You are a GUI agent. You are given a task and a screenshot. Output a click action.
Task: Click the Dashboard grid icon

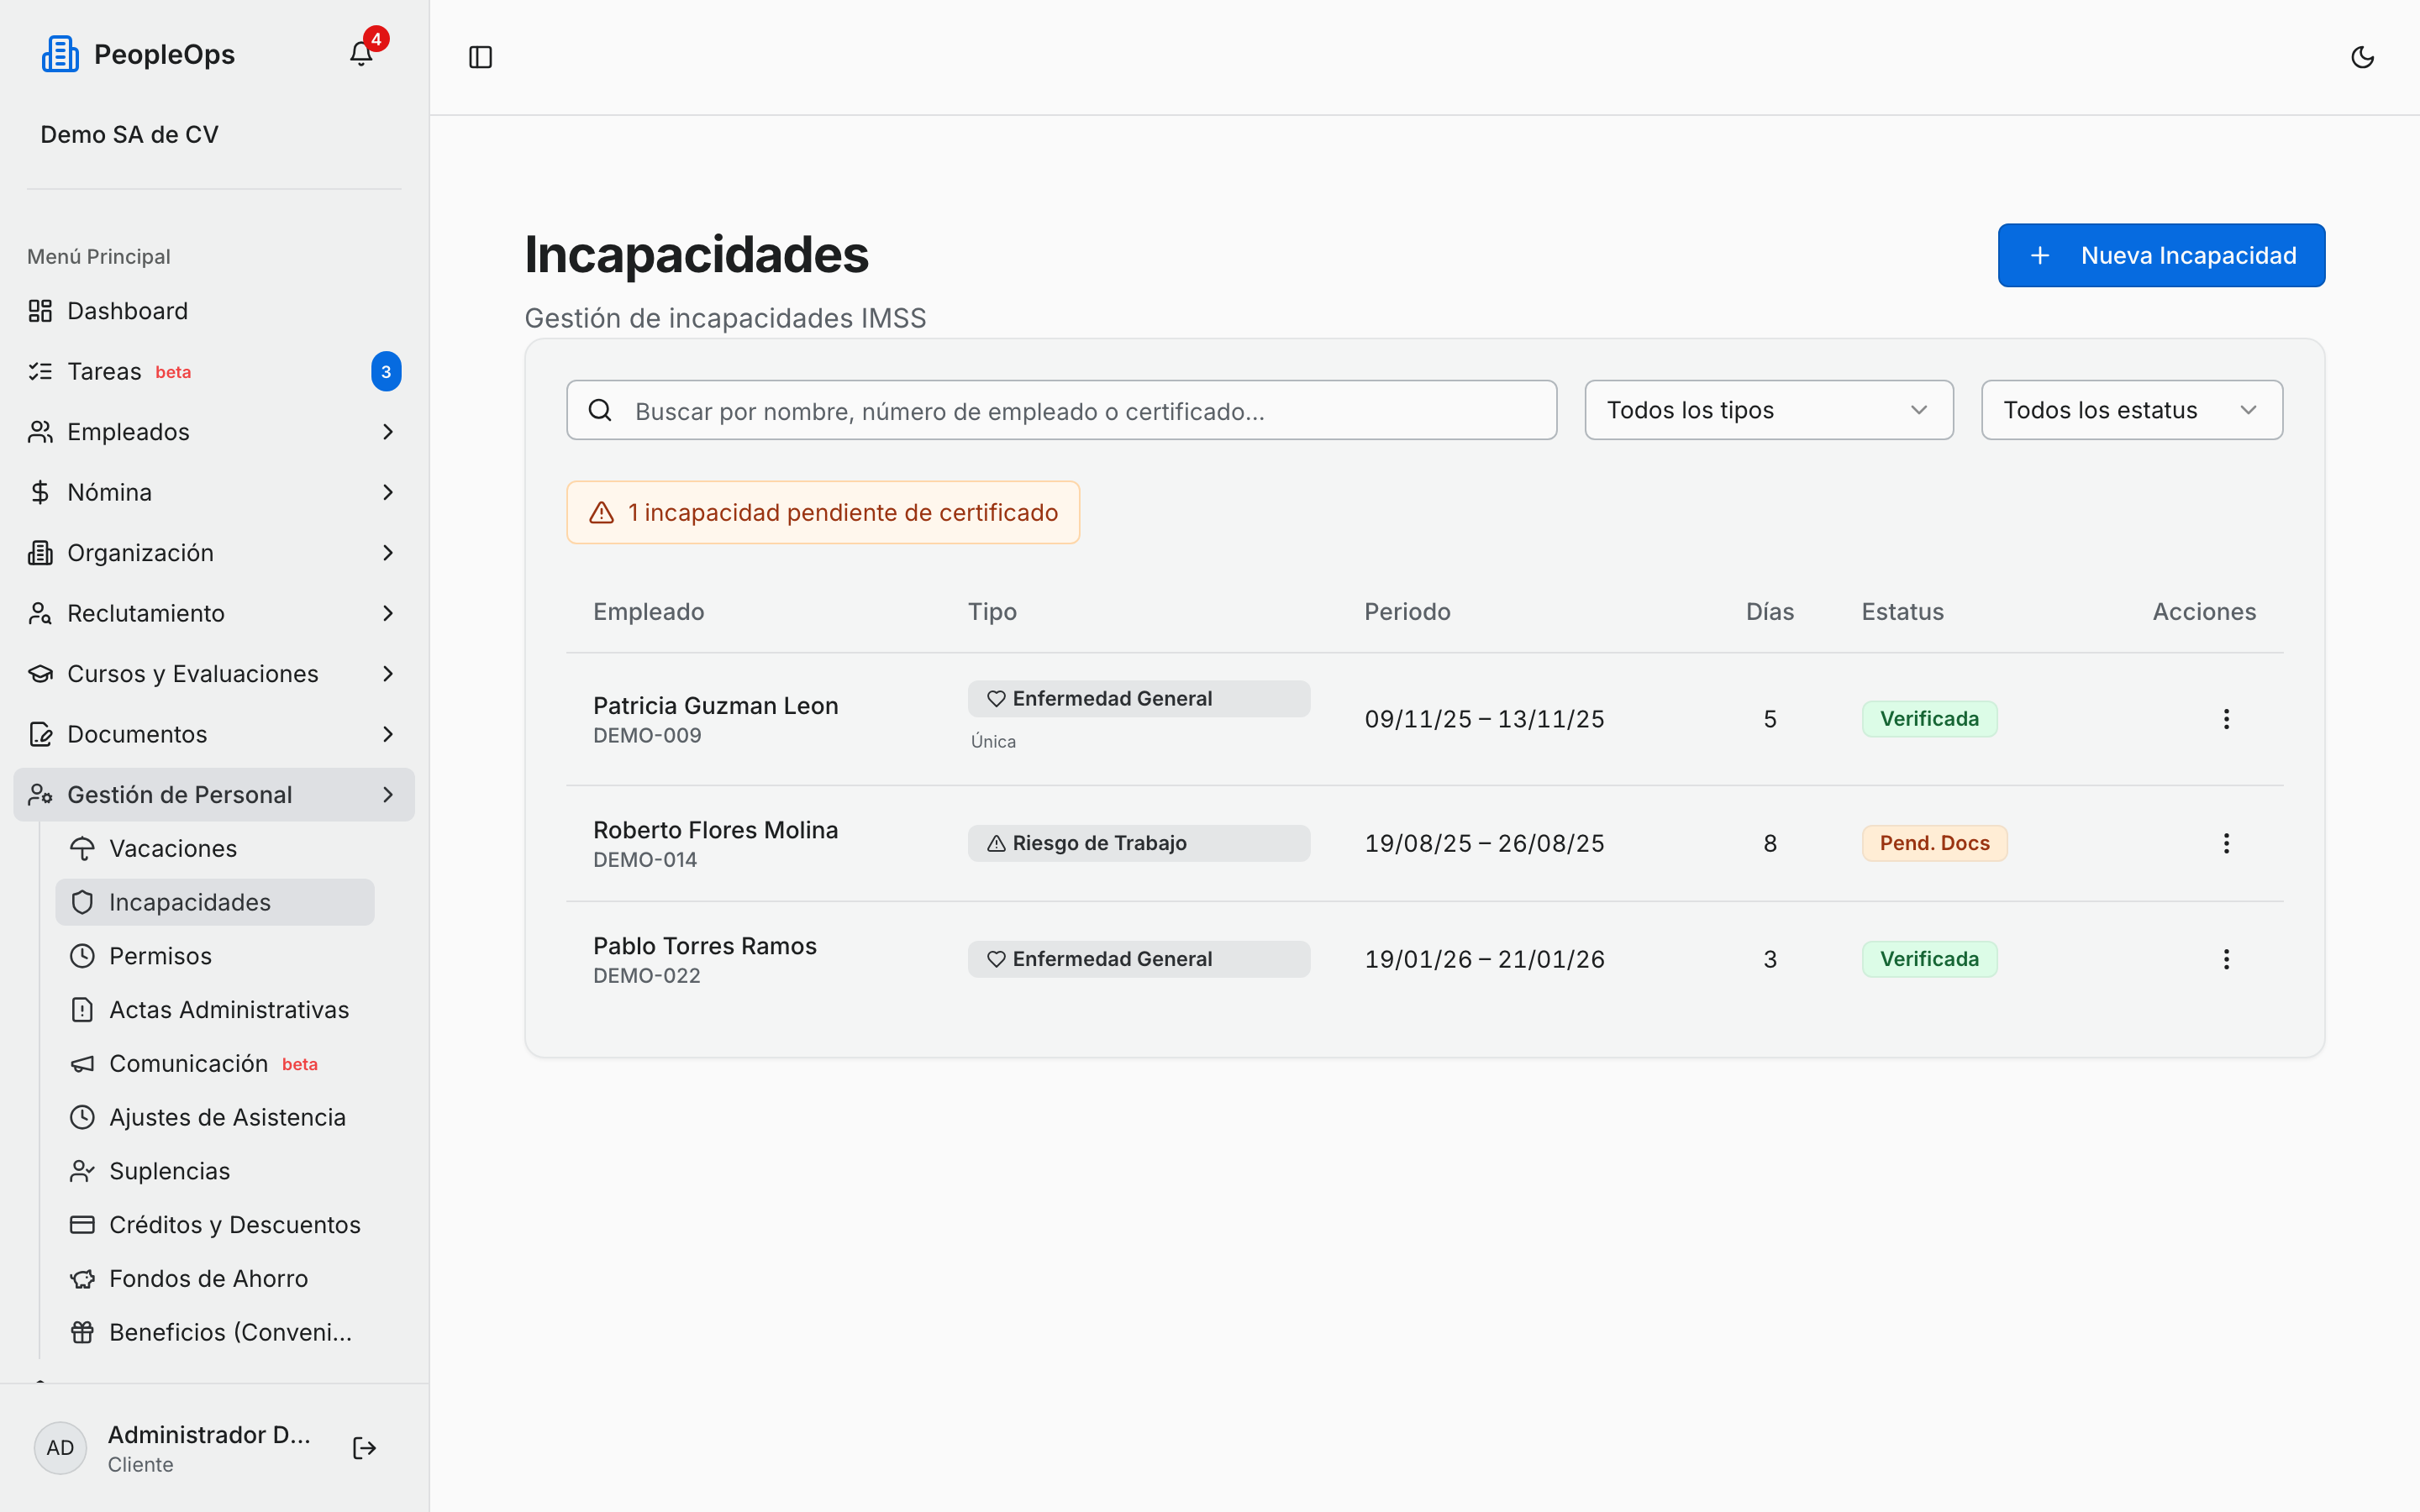[x=40, y=311]
